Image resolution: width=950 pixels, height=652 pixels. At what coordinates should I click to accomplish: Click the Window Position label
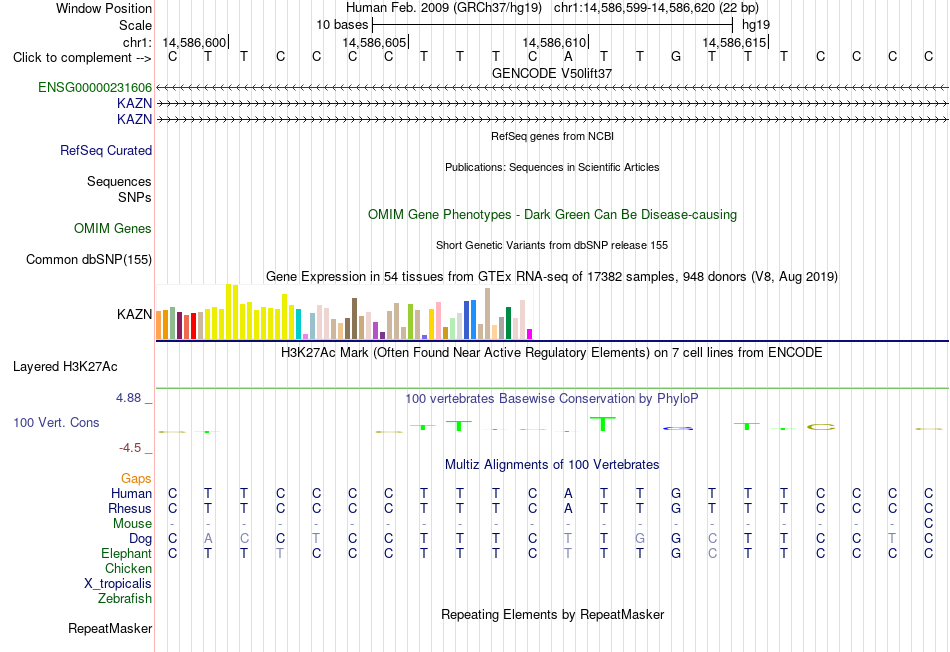pyautogui.click(x=104, y=8)
